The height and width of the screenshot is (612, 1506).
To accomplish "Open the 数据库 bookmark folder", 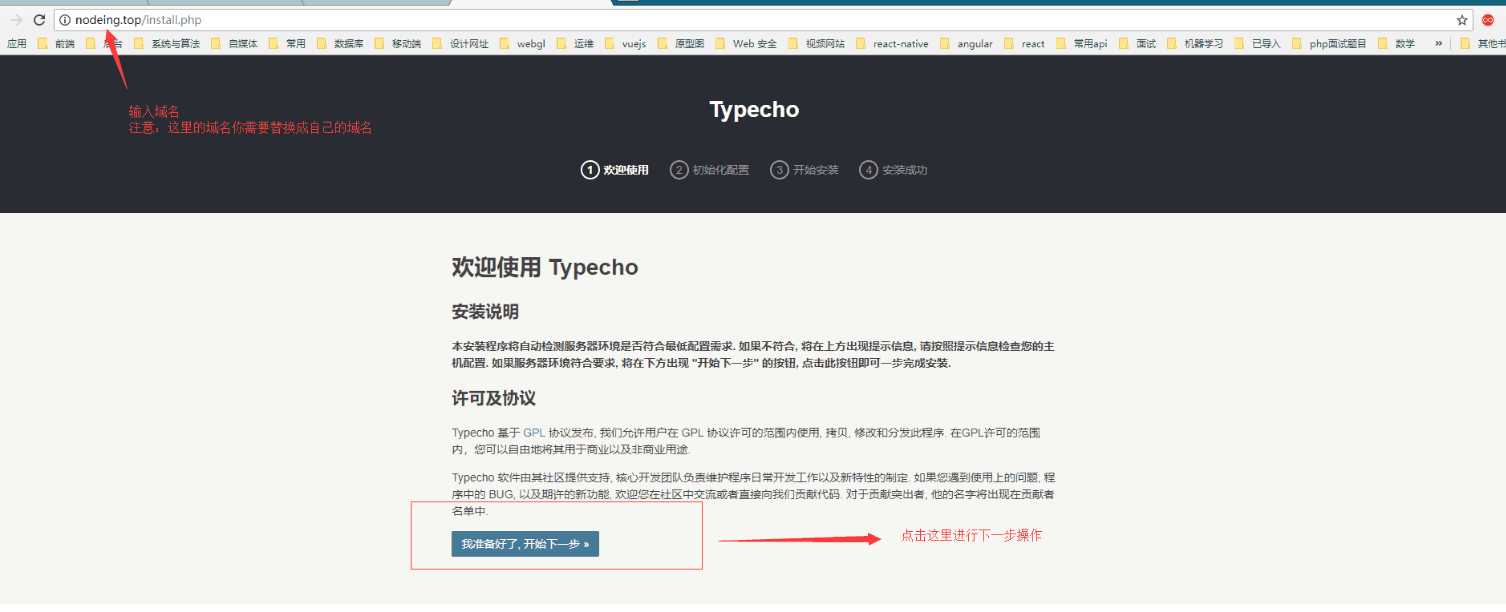I will [340, 44].
